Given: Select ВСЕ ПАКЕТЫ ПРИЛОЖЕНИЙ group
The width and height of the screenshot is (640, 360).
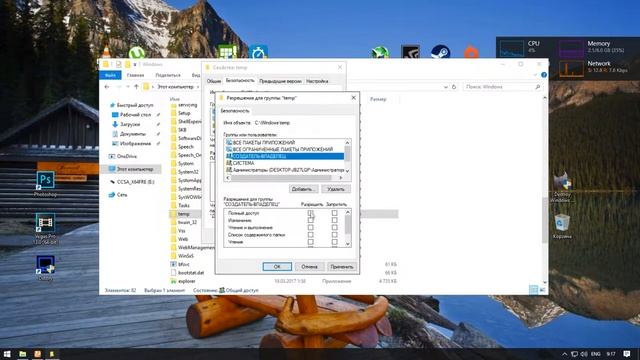Looking at the screenshot, I should coord(264,142).
